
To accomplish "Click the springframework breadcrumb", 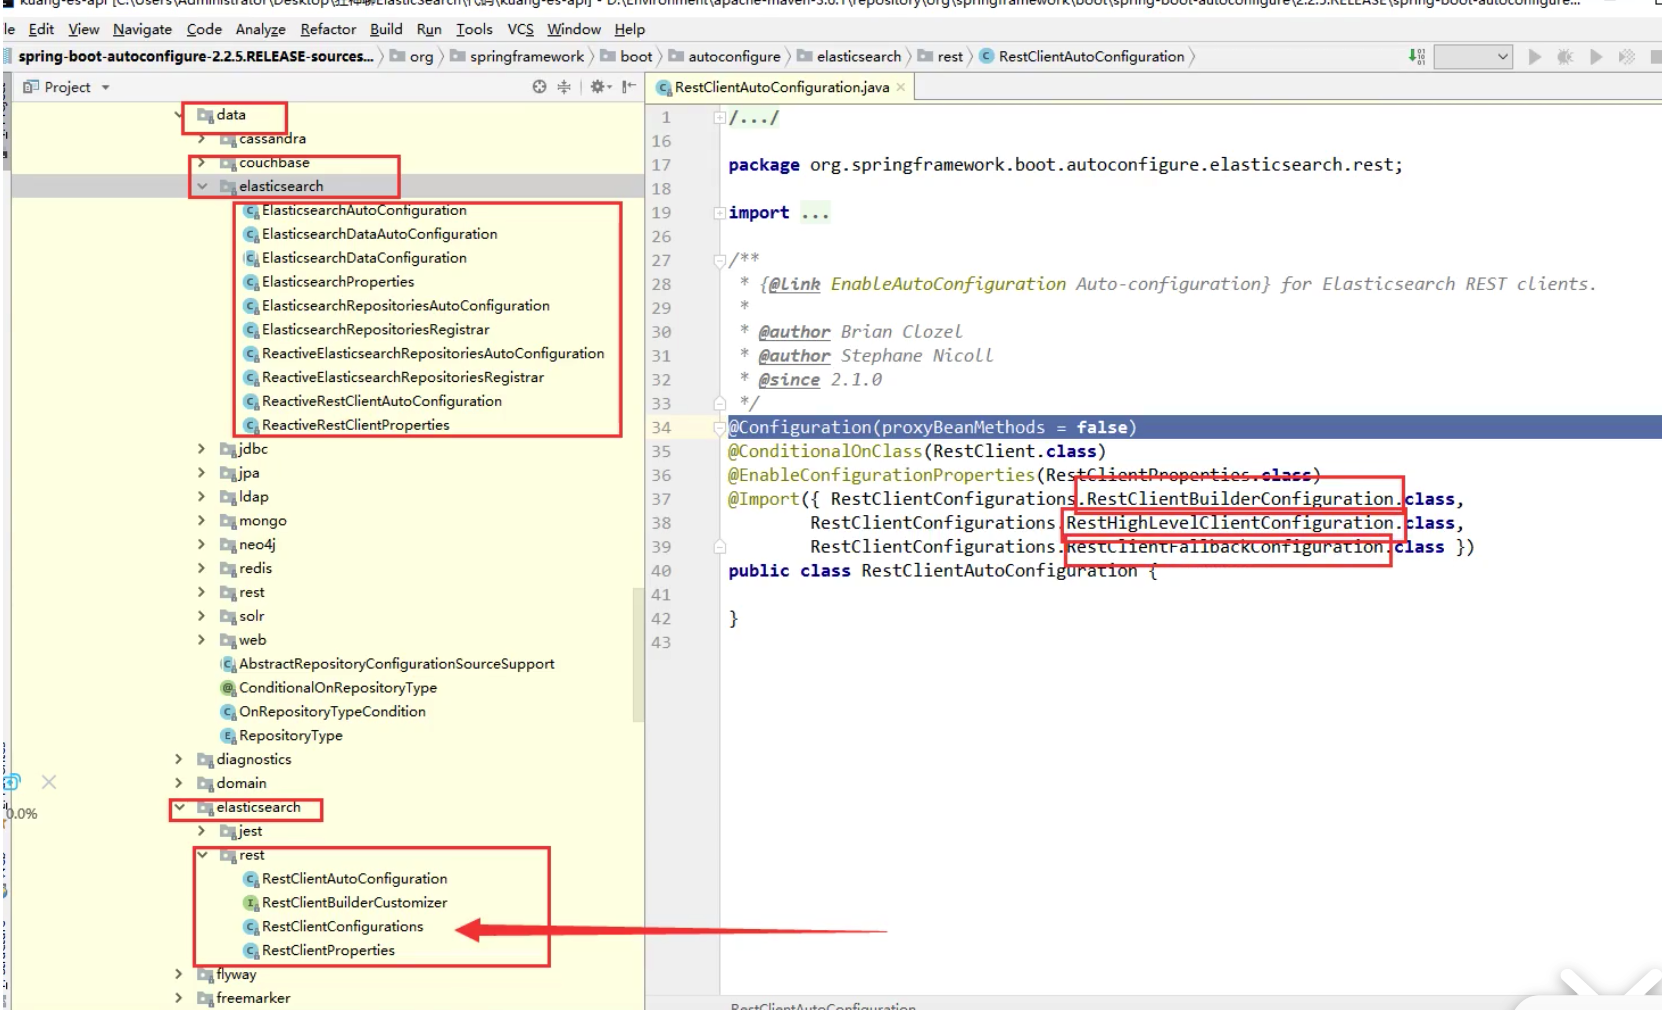I will click(526, 57).
